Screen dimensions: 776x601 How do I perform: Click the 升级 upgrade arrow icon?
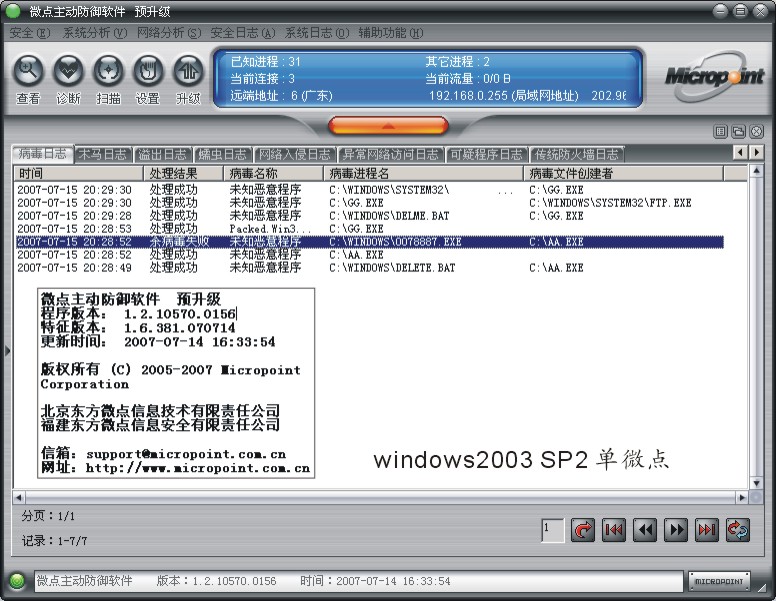point(188,70)
